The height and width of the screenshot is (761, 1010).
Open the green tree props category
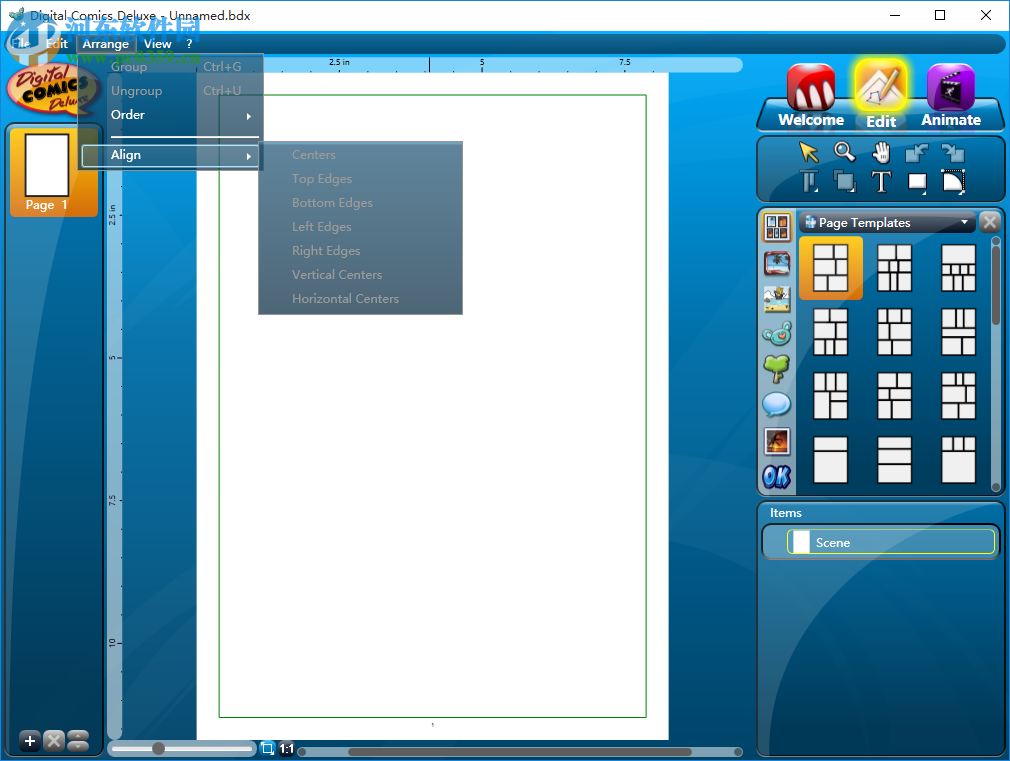777,369
